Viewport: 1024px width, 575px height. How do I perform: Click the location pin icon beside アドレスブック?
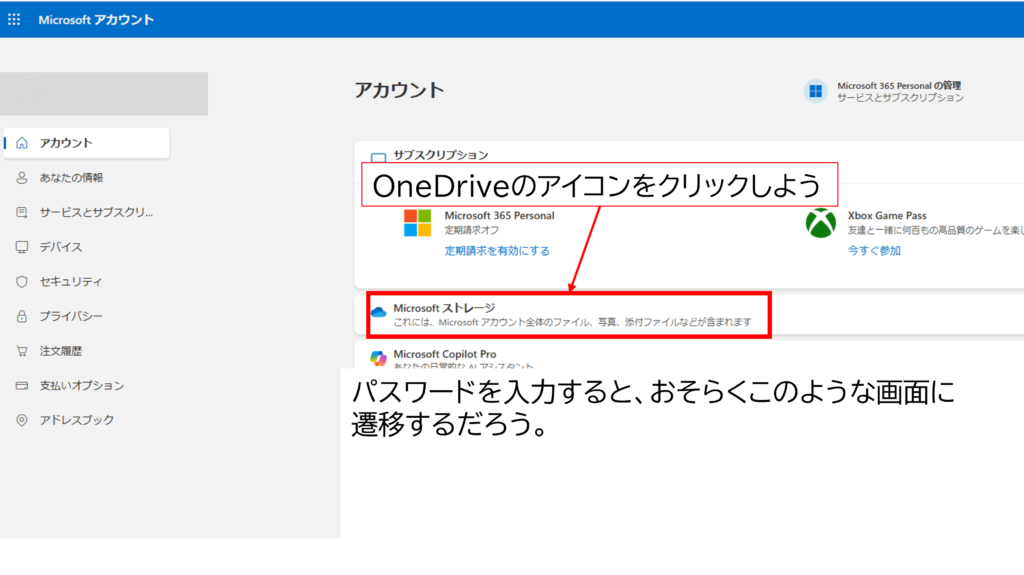point(22,420)
